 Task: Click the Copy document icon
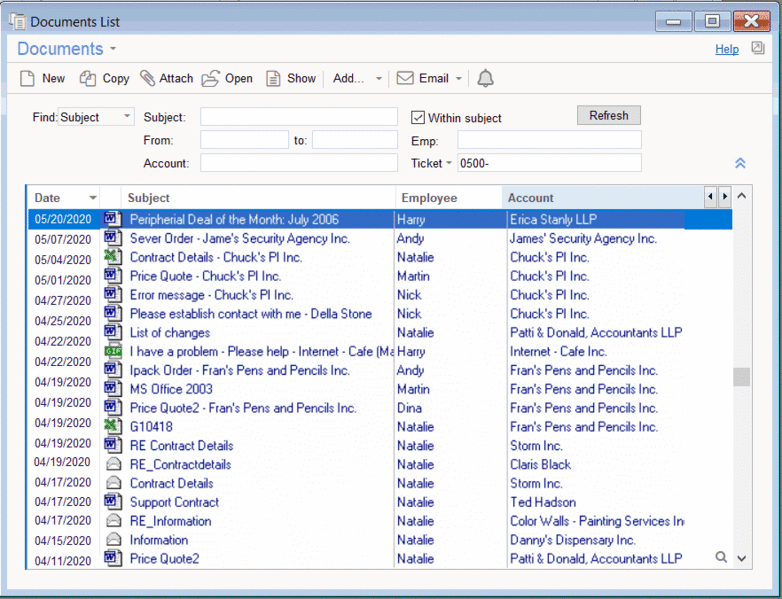pyautogui.click(x=88, y=78)
